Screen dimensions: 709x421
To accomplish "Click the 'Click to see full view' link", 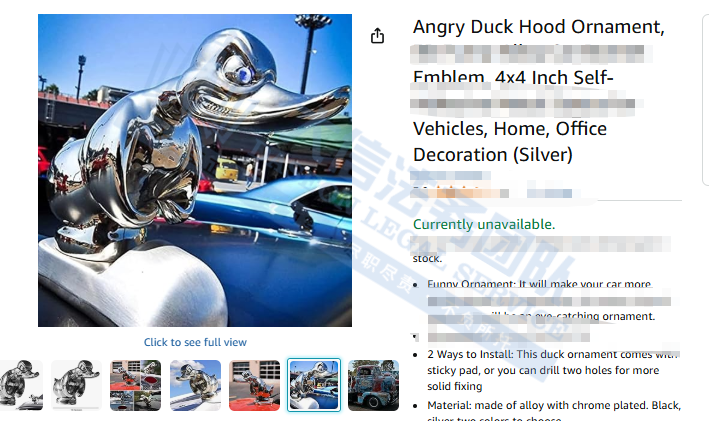I will [x=195, y=342].
